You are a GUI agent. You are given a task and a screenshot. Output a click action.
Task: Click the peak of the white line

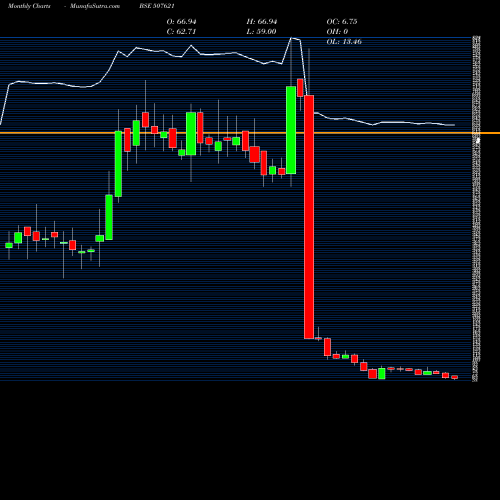(x=291, y=38)
